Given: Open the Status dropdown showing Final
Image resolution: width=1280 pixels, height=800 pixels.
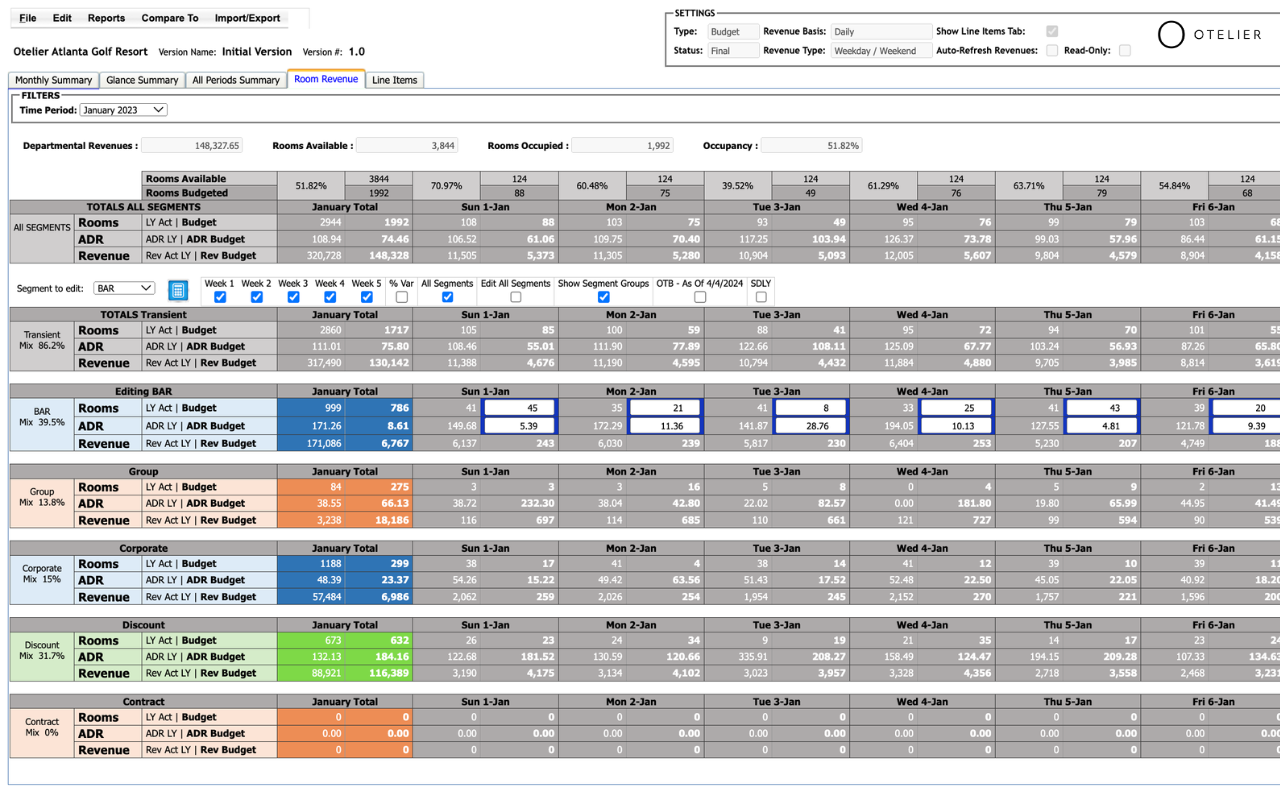Looking at the screenshot, I should 733,51.
